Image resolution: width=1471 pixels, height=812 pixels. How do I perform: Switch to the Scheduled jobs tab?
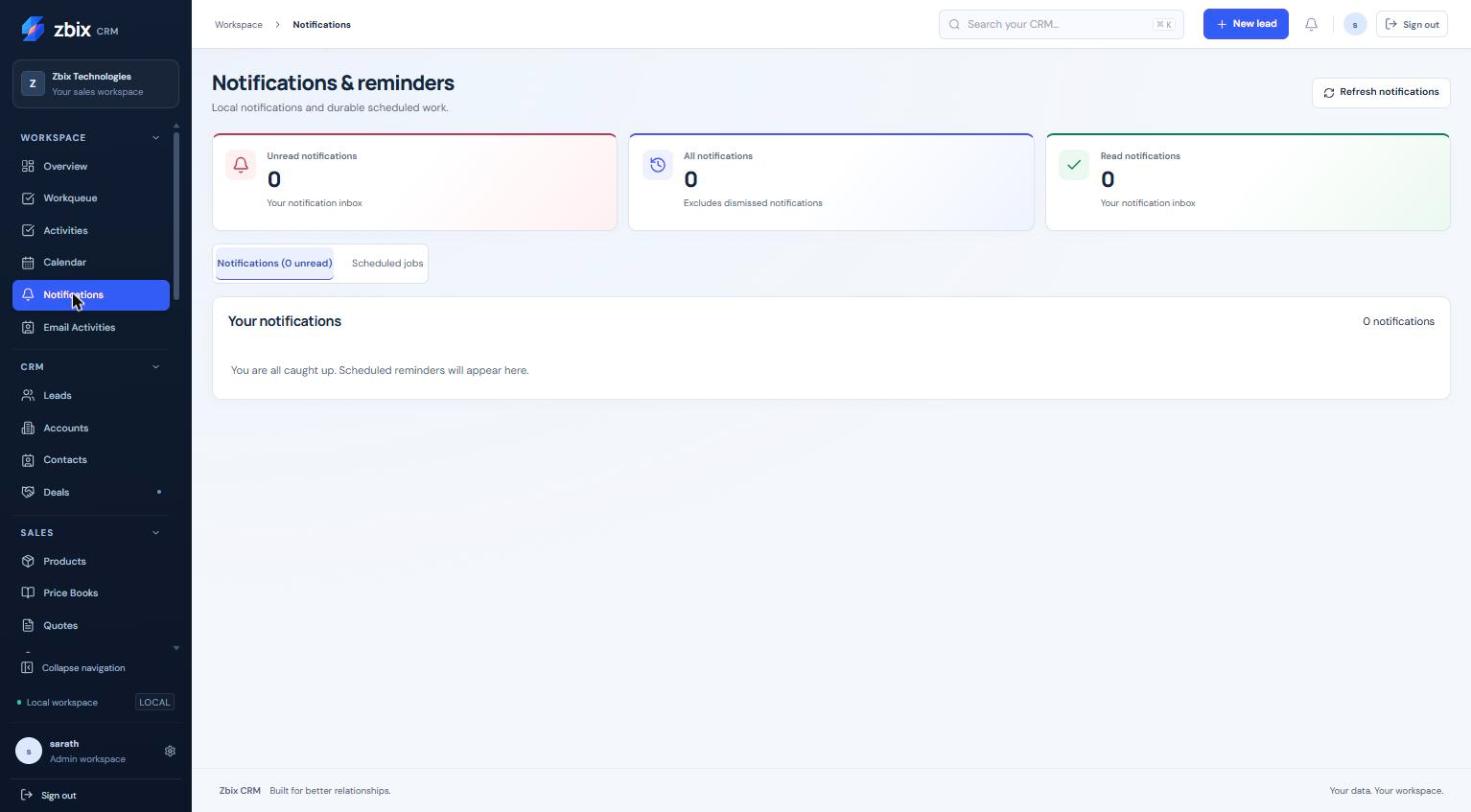point(387,264)
